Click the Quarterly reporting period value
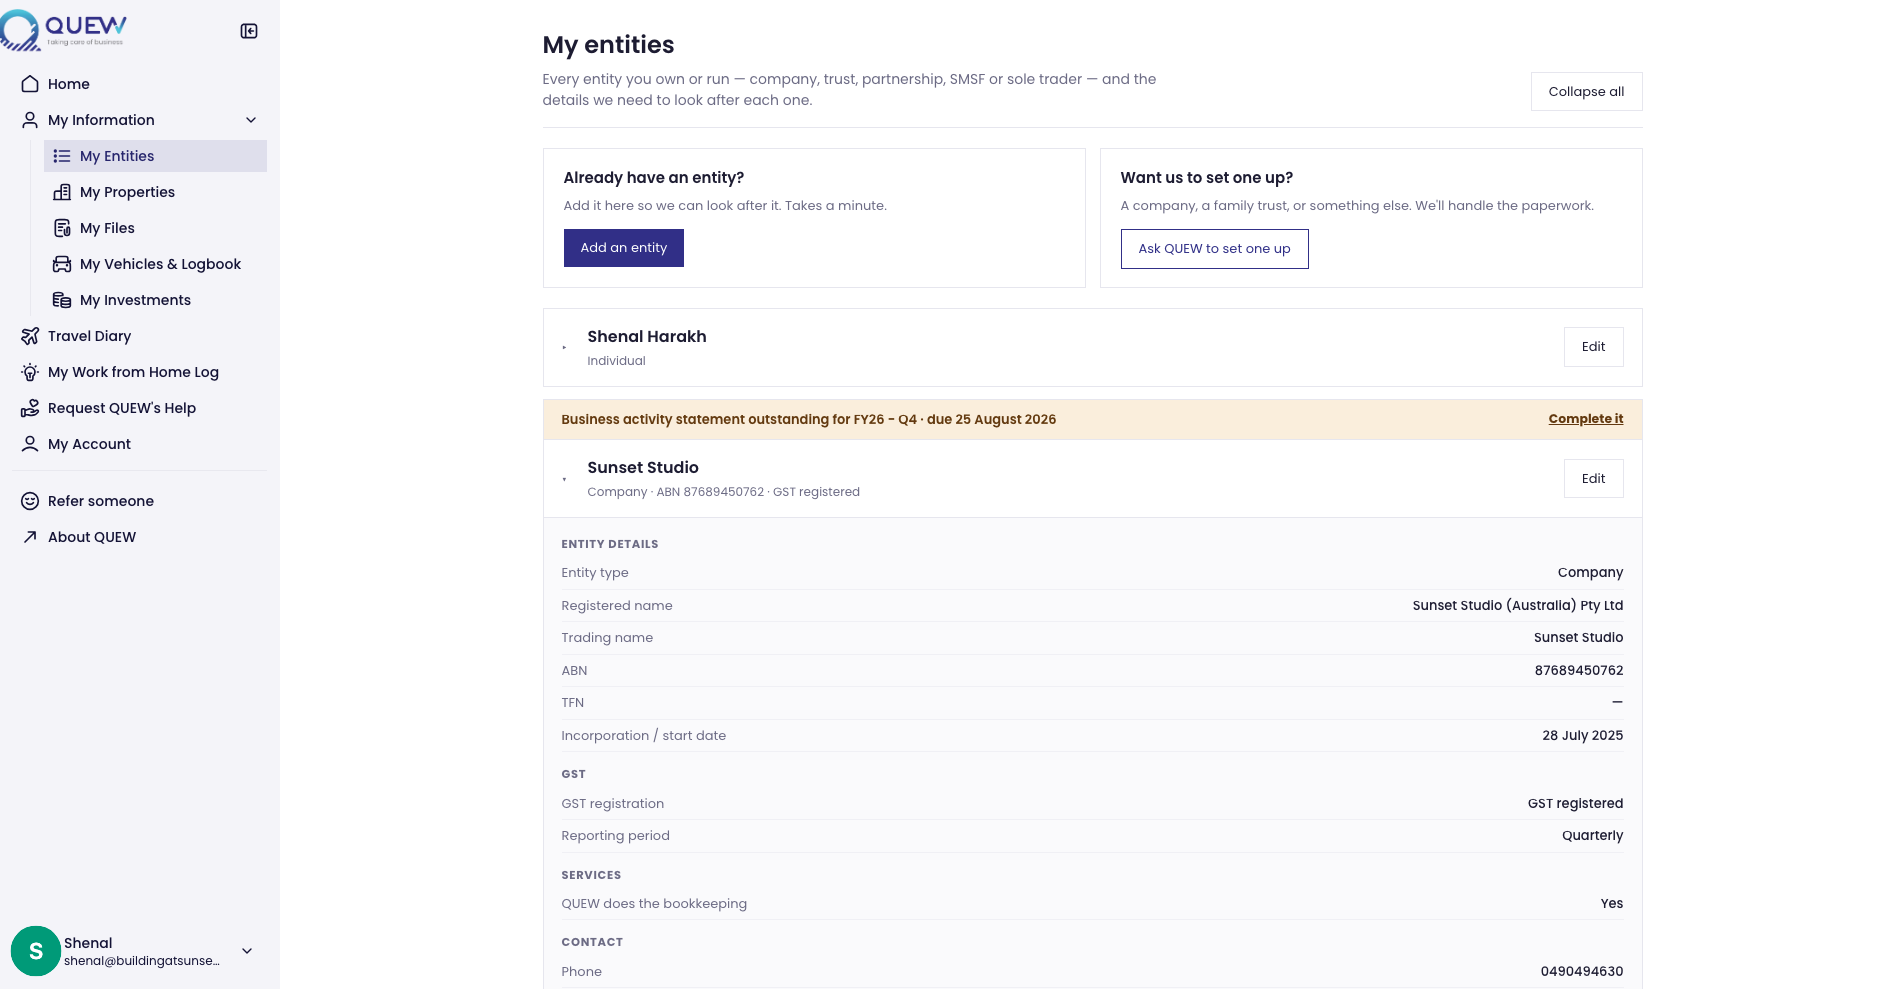 1592,835
